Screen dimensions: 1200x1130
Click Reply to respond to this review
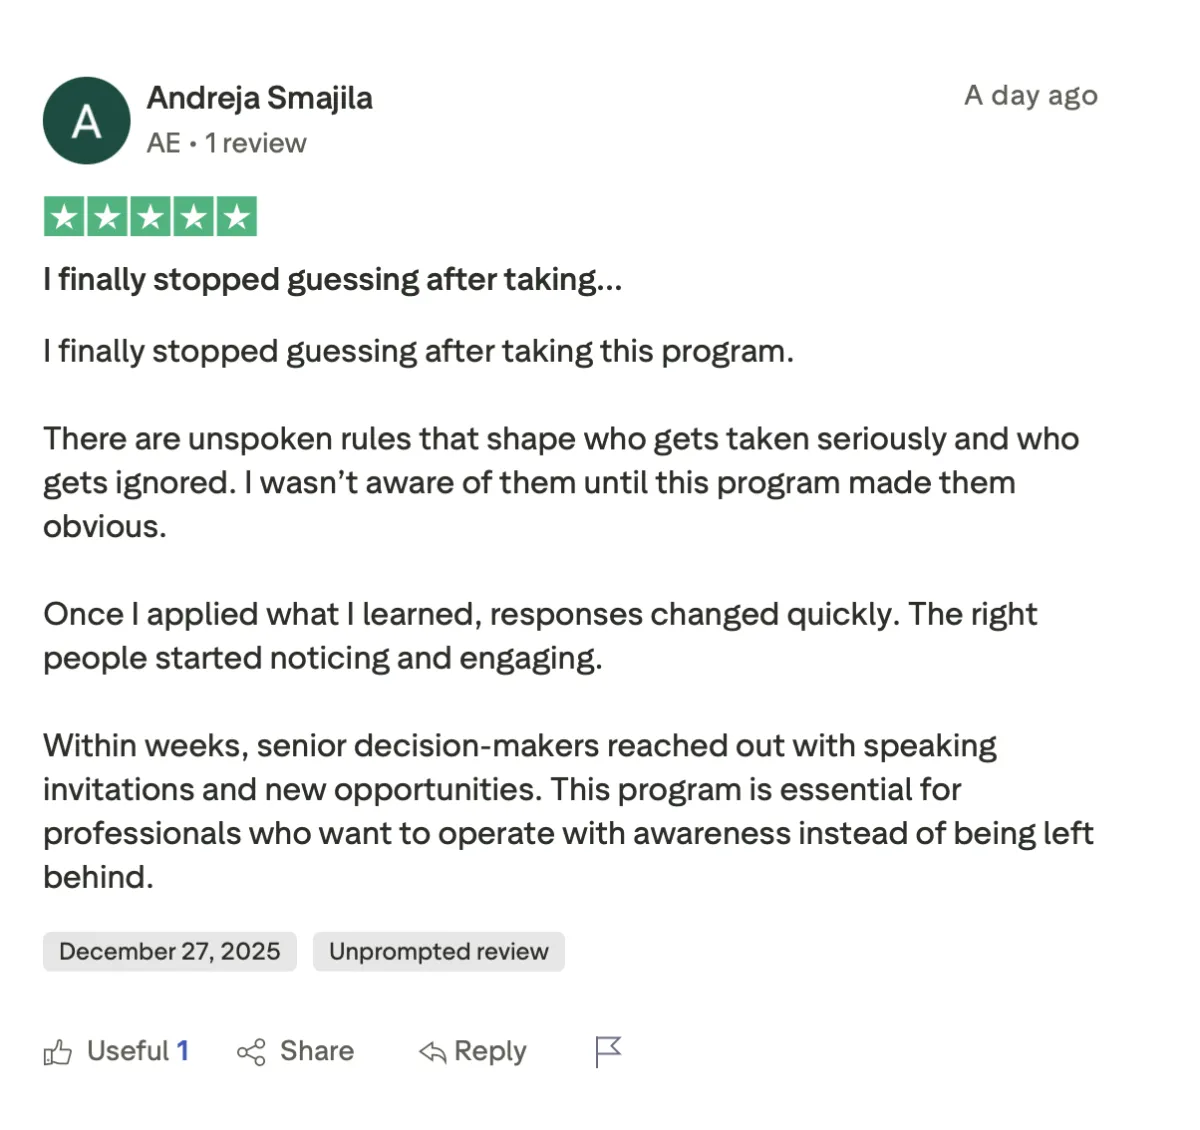490,1051
